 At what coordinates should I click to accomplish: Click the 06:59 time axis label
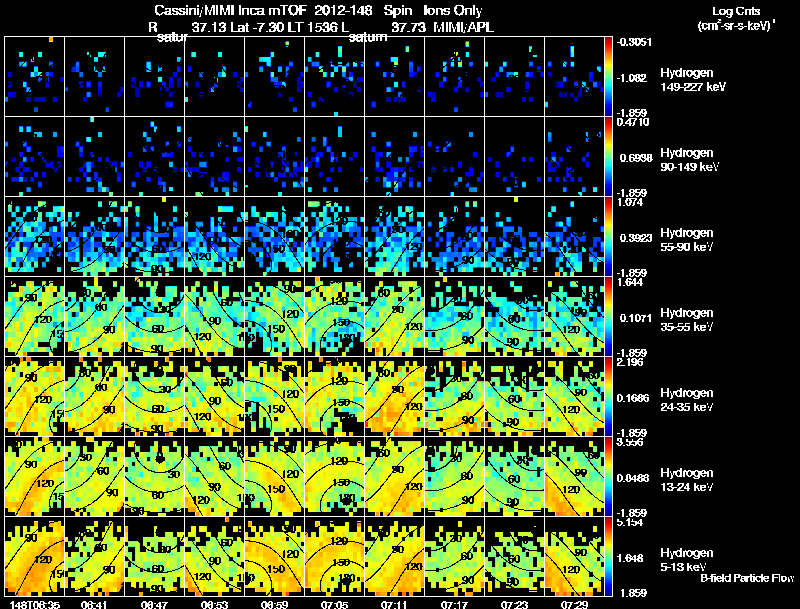point(274,604)
